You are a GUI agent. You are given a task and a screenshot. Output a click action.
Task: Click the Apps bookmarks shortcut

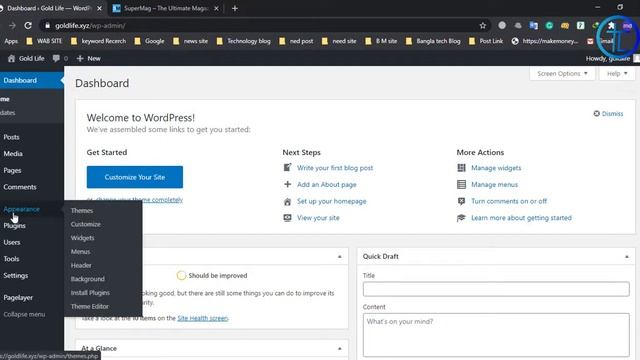pos(11,41)
